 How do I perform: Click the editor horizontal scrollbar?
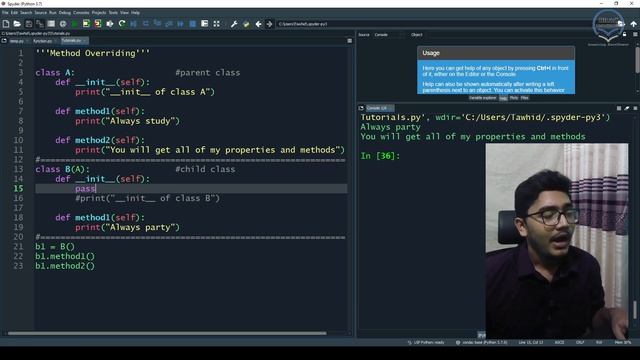167,333
